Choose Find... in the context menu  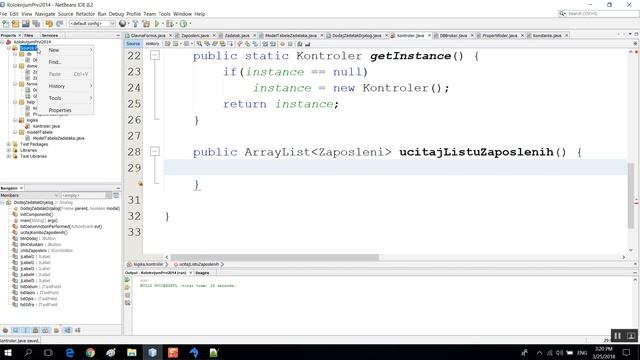point(66,62)
